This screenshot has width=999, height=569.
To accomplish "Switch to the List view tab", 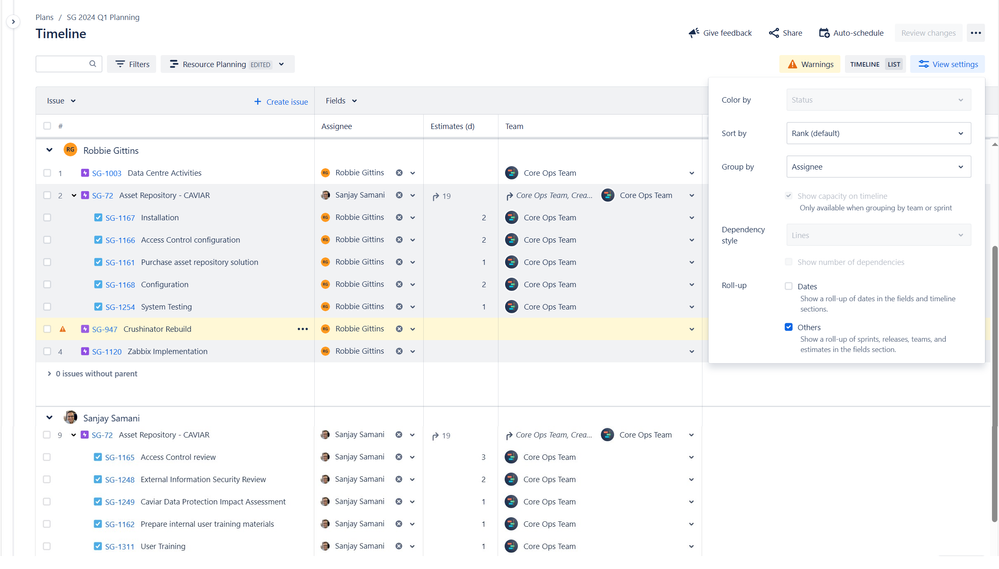I will tap(894, 64).
